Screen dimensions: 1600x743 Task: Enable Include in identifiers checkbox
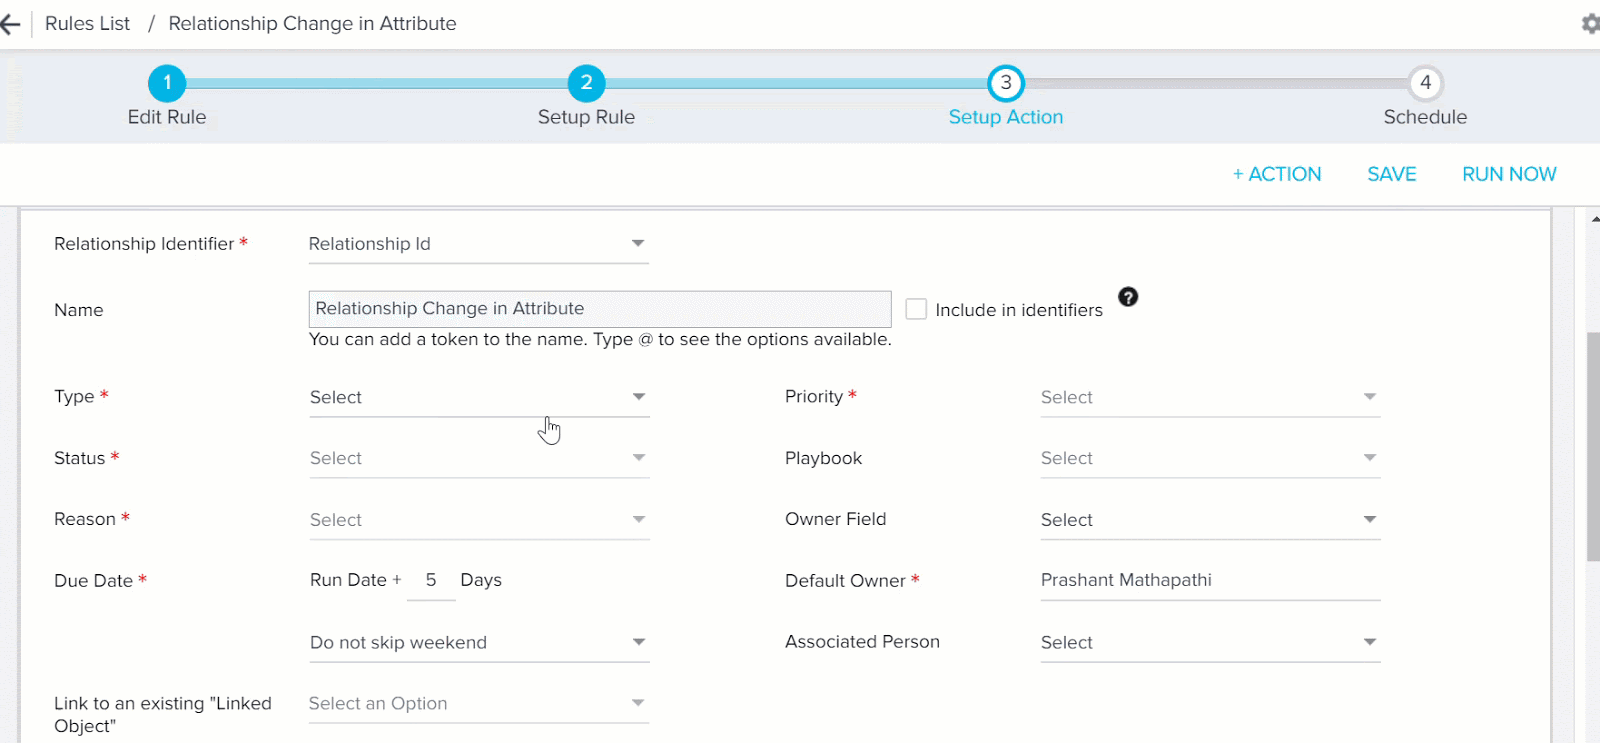(916, 309)
